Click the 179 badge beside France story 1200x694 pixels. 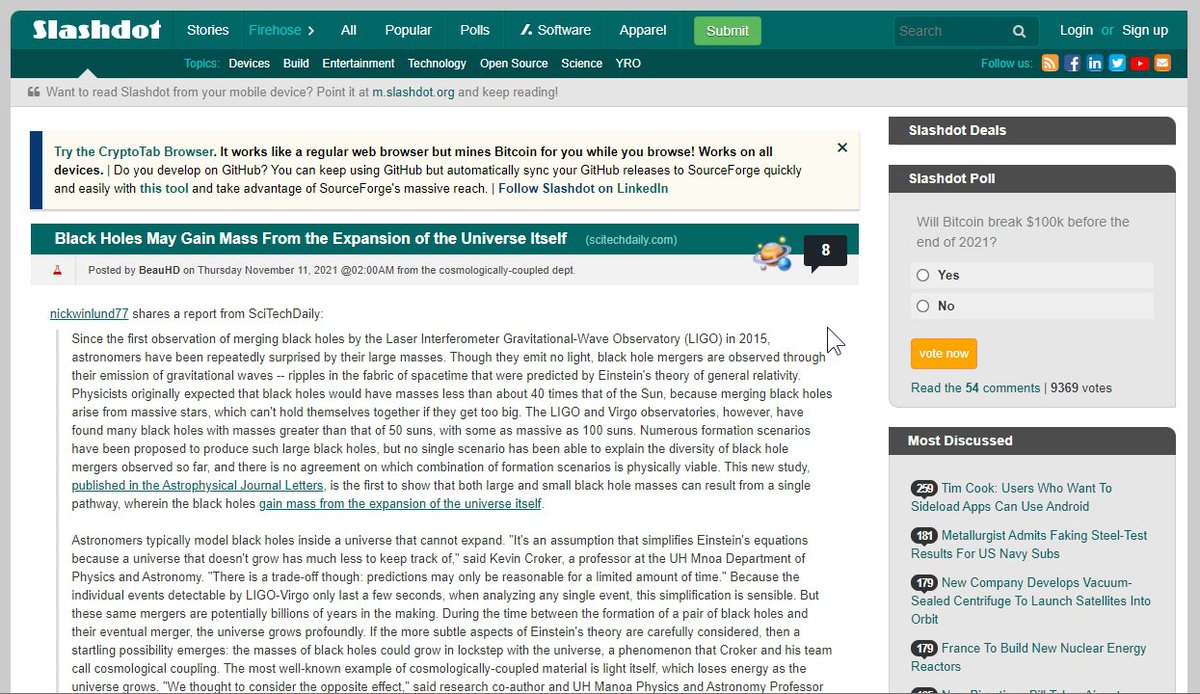(x=924, y=648)
